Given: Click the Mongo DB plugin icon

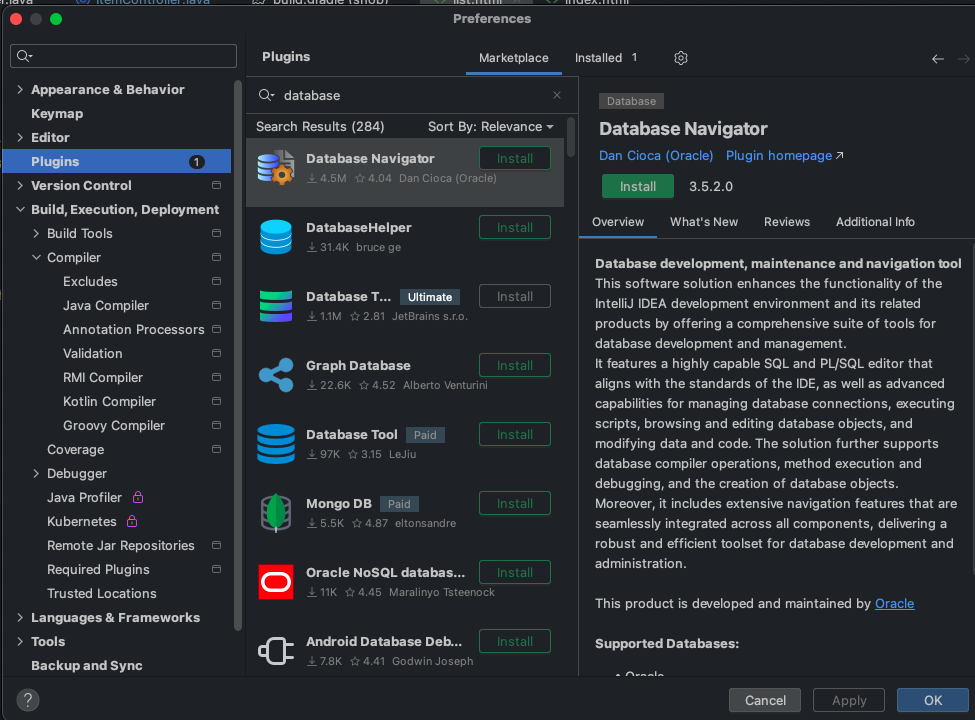Looking at the screenshot, I should click(275, 513).
